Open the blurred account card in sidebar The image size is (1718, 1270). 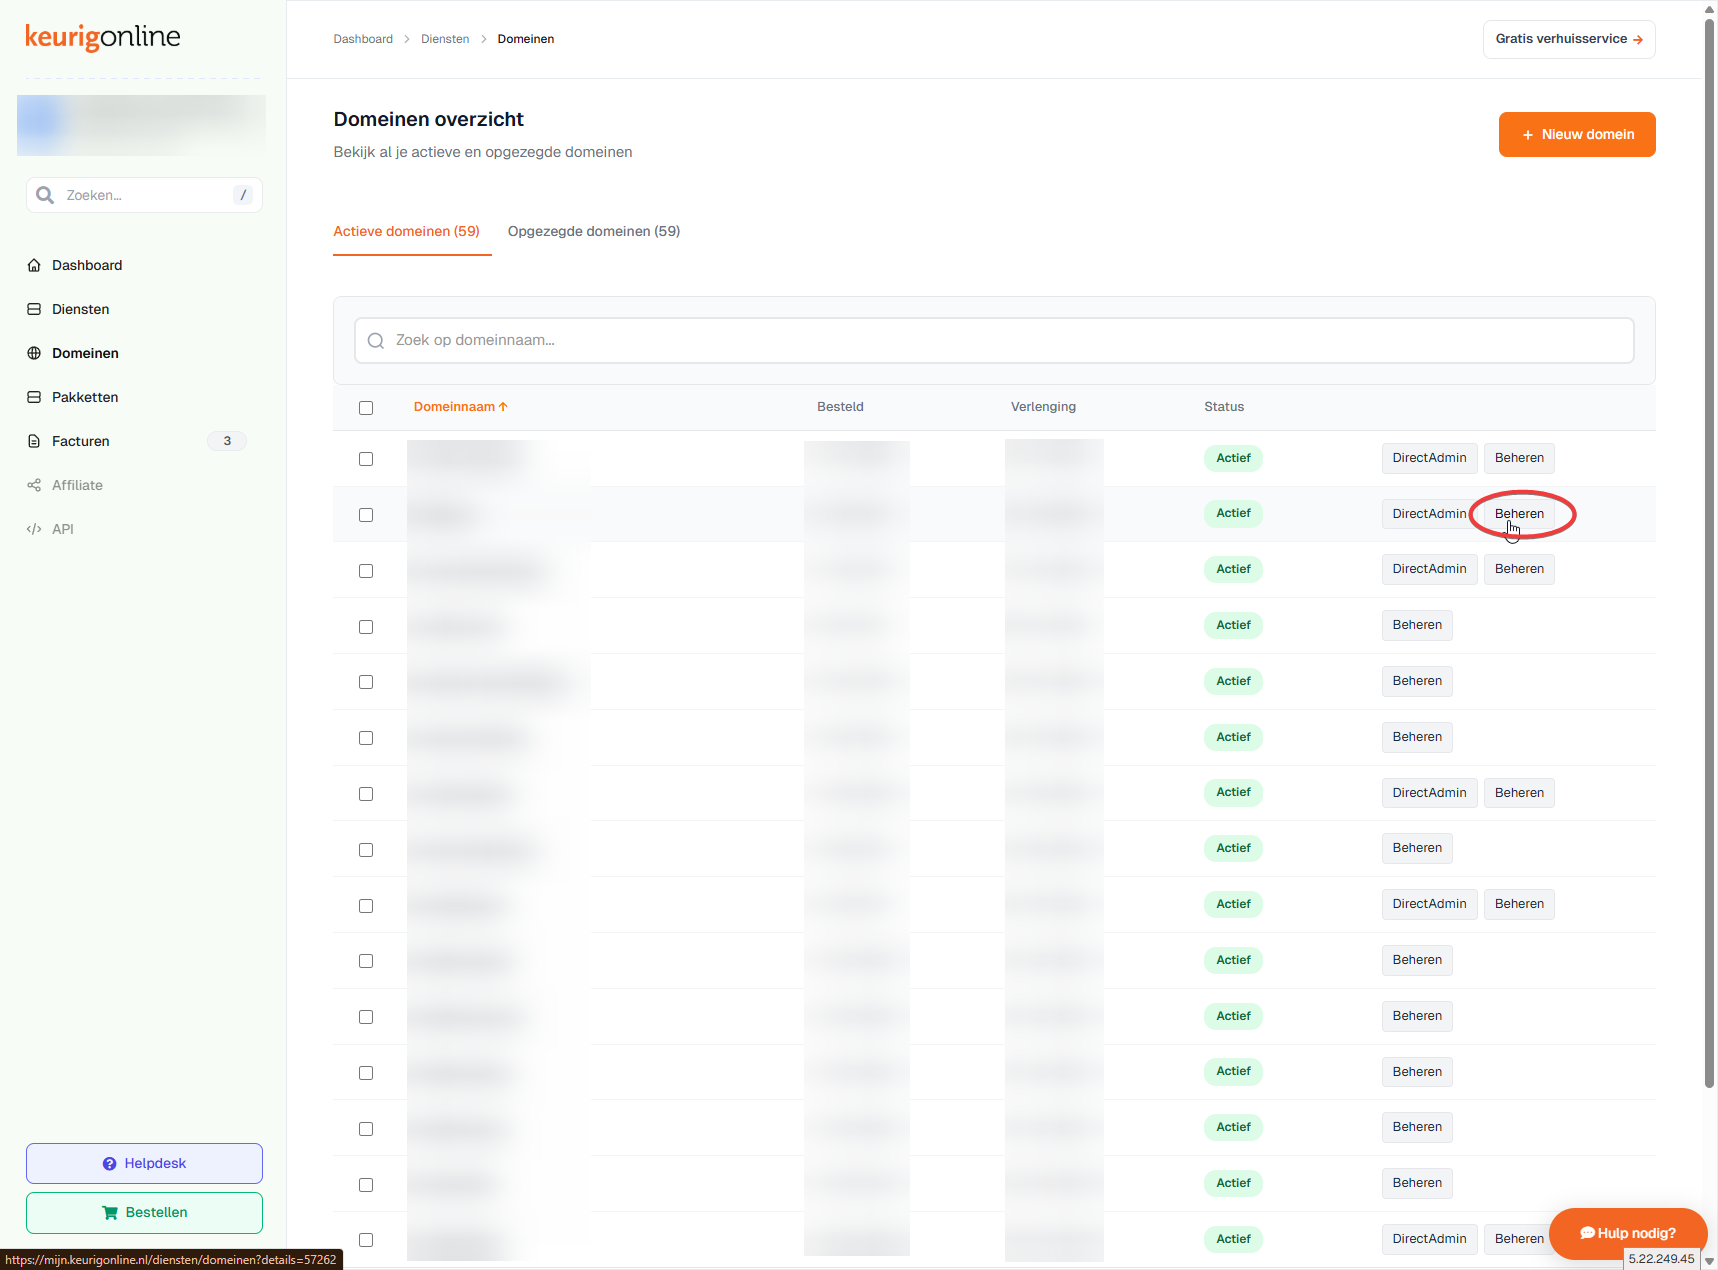point(141,125)
